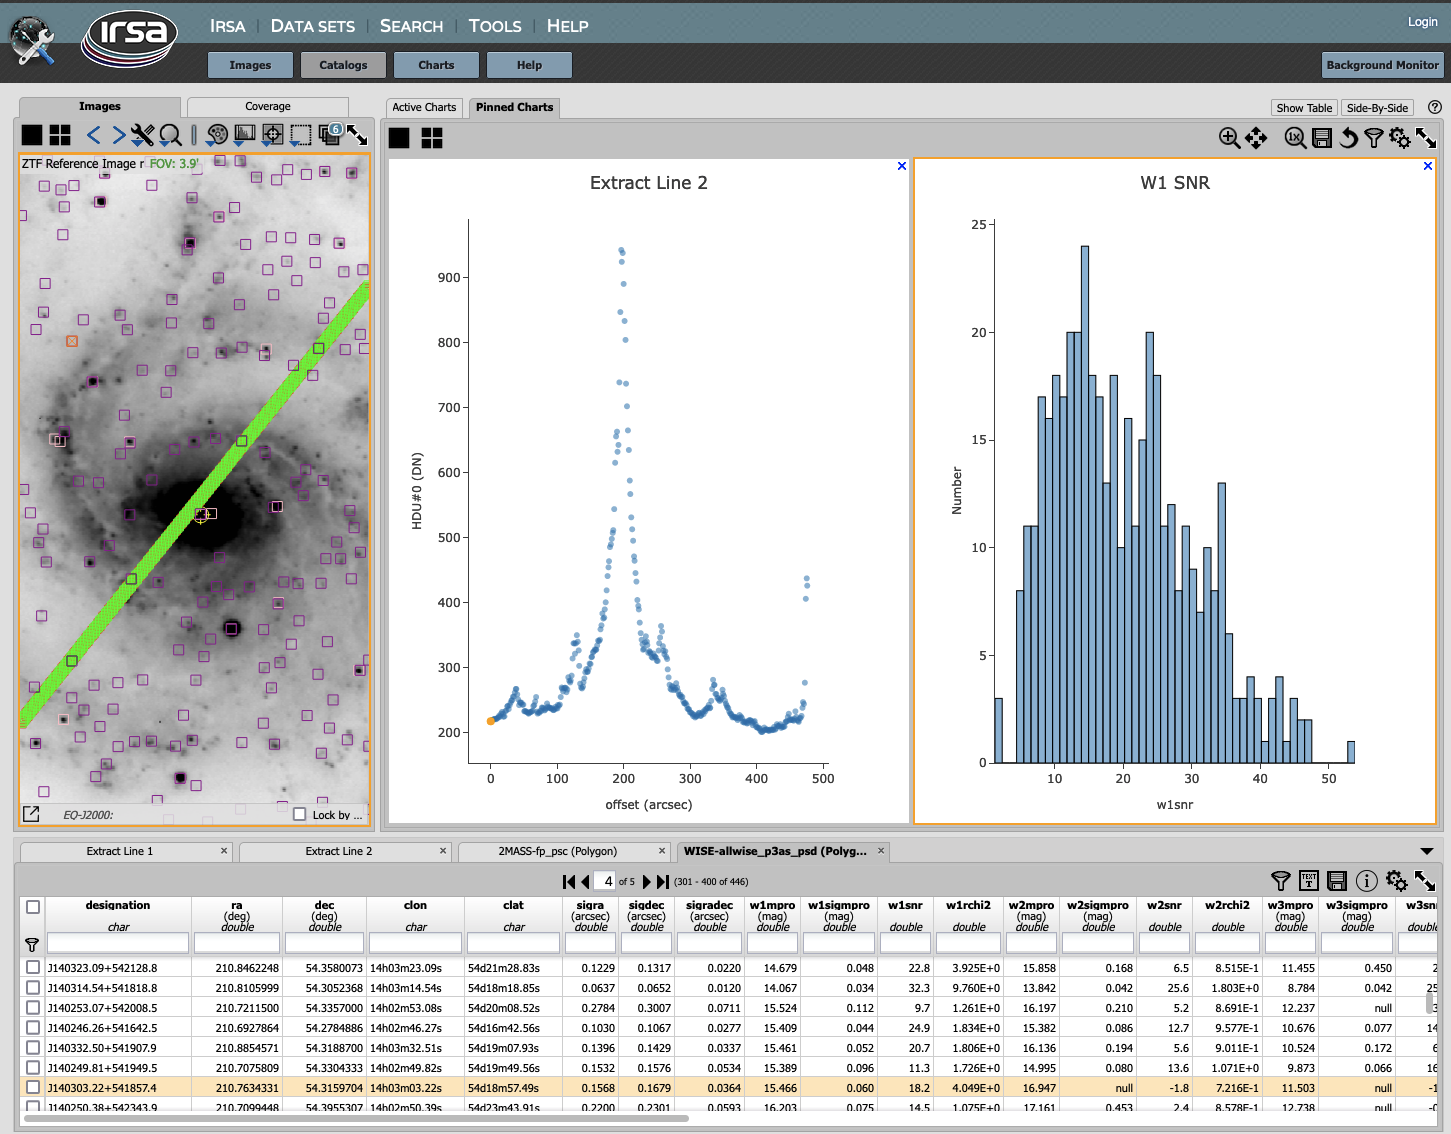Undo chart changes with restore arrow
The image size is (1451, 1134).
1348,138
